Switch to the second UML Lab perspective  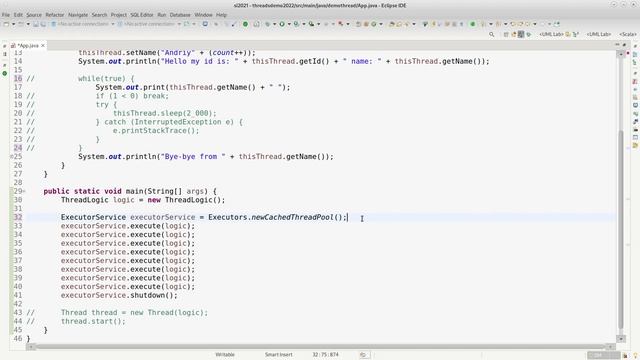pos(598,35)
